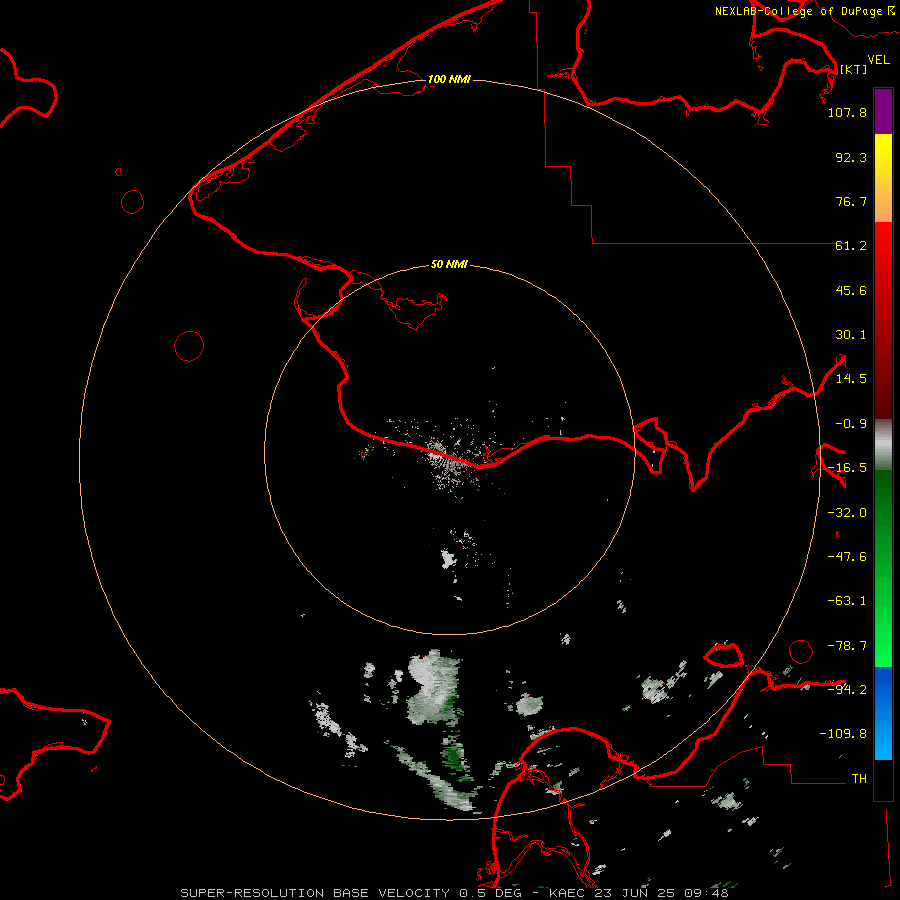
Task: Select the 61.2 scale value
Action: [x=851, y=246]
